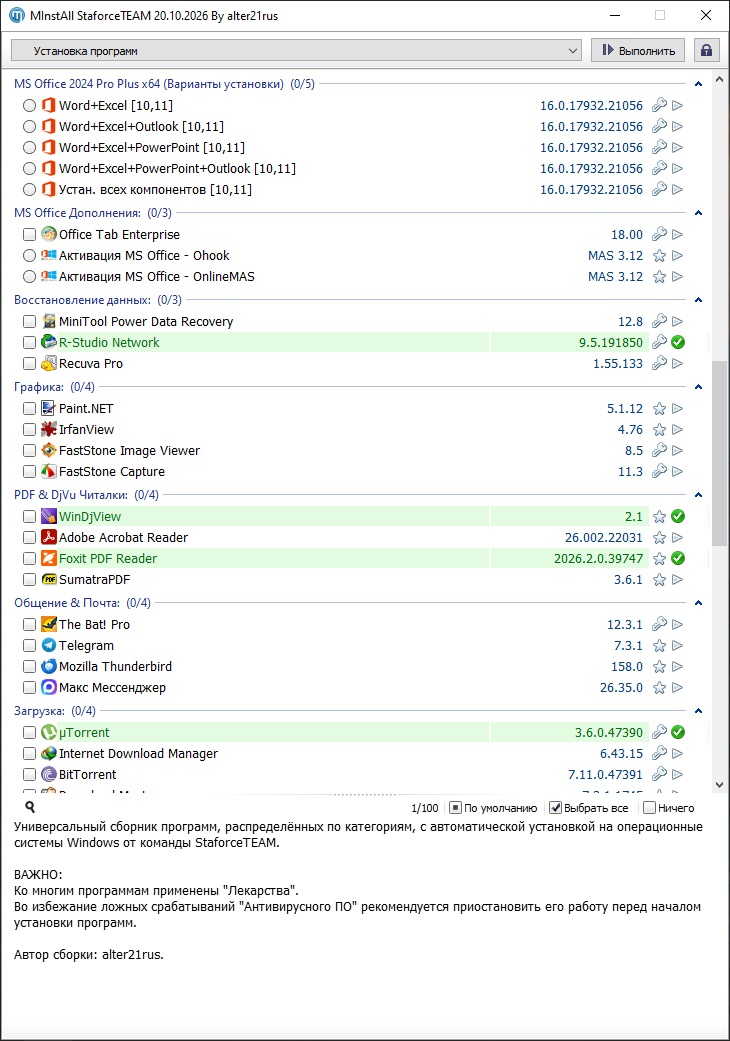This screenshot has width=730, height=1041.
Task: Click the green checkmark beside R-Studio Network
Action: tap(678, 343)
